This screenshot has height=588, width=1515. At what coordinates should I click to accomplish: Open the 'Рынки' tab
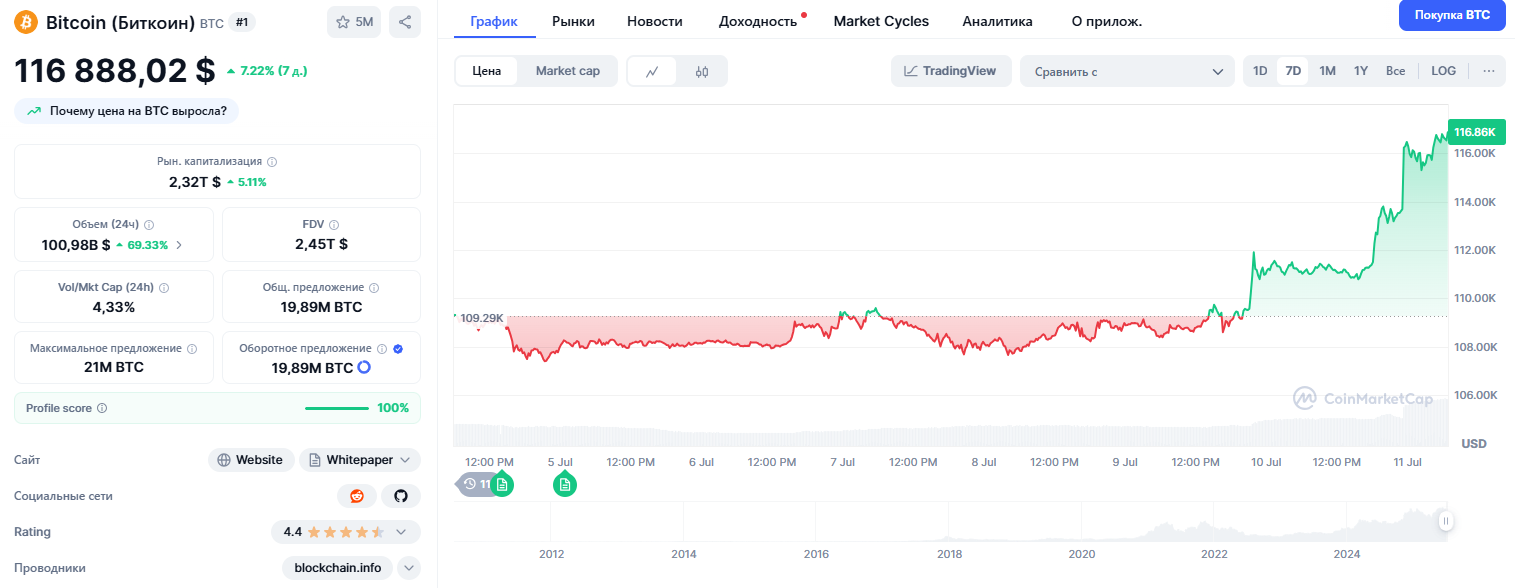point(573,21)
